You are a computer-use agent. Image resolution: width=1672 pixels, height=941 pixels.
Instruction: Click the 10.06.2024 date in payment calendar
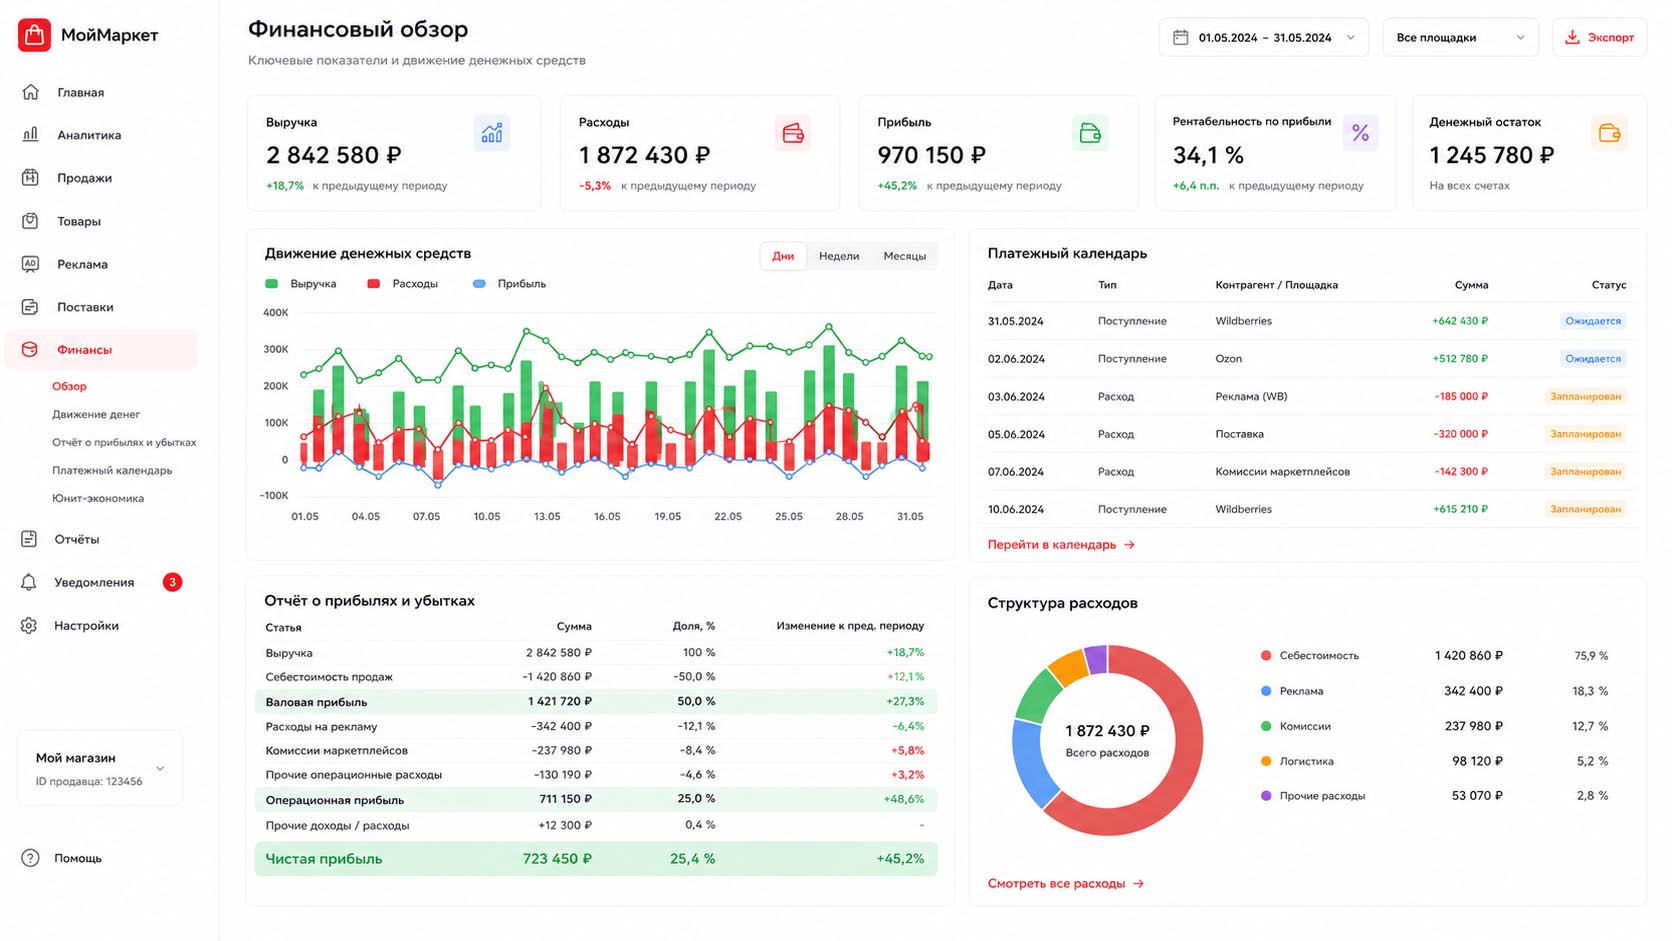pos(1016,510)
